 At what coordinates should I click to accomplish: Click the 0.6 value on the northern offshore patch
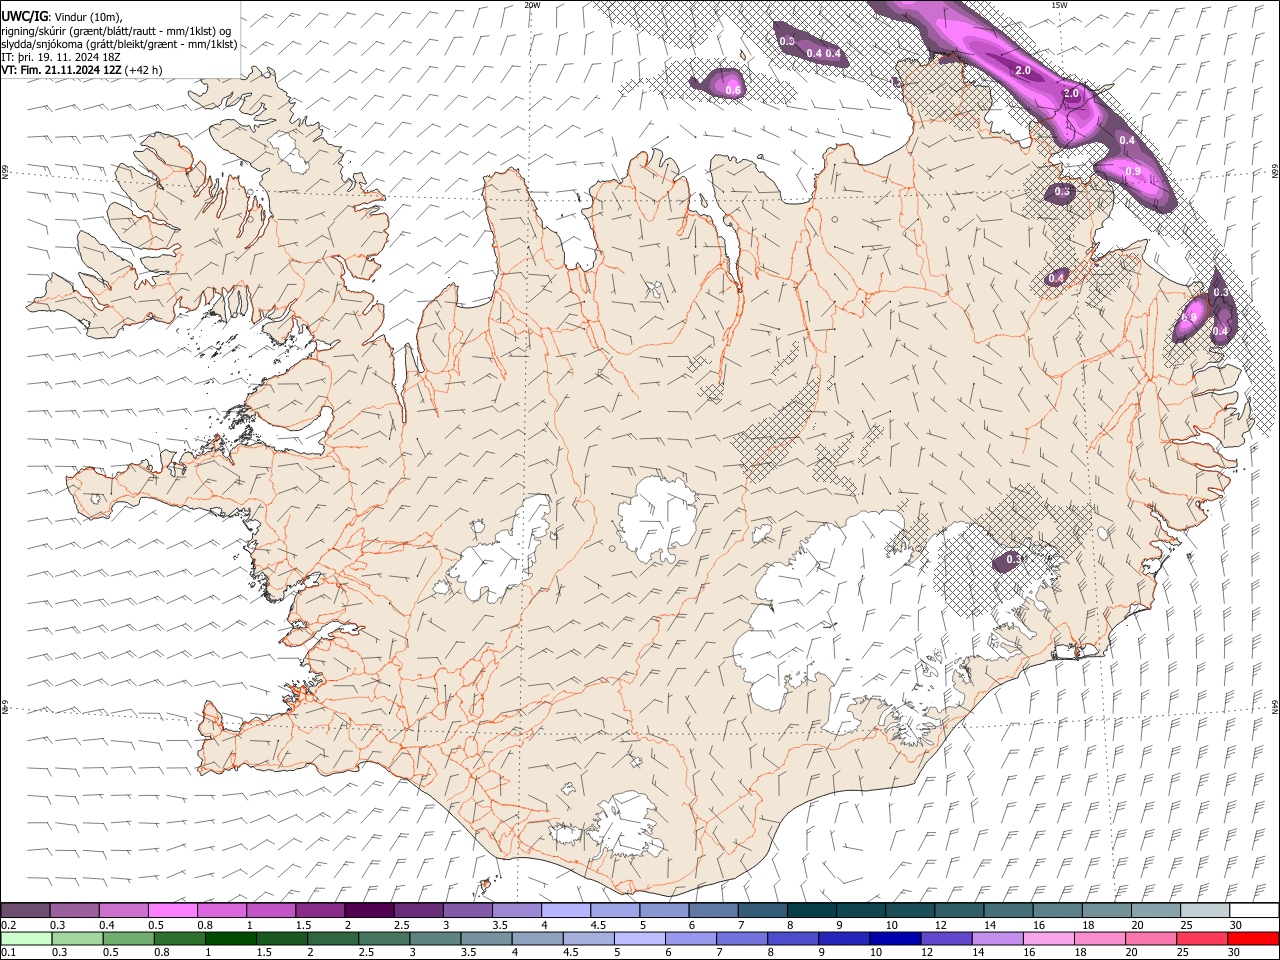732,91
